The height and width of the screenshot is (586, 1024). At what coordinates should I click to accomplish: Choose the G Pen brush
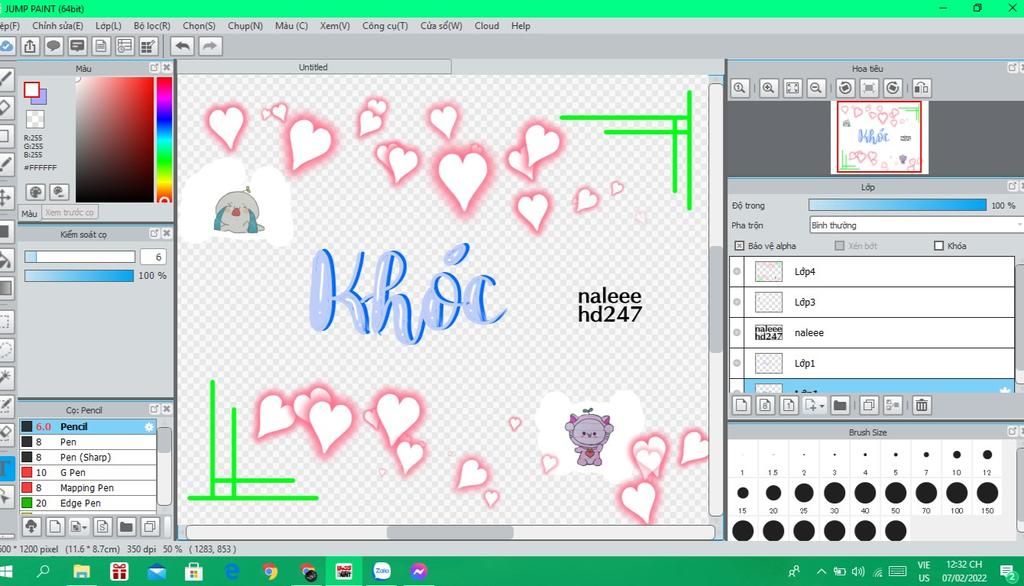(x=88, y=472)
